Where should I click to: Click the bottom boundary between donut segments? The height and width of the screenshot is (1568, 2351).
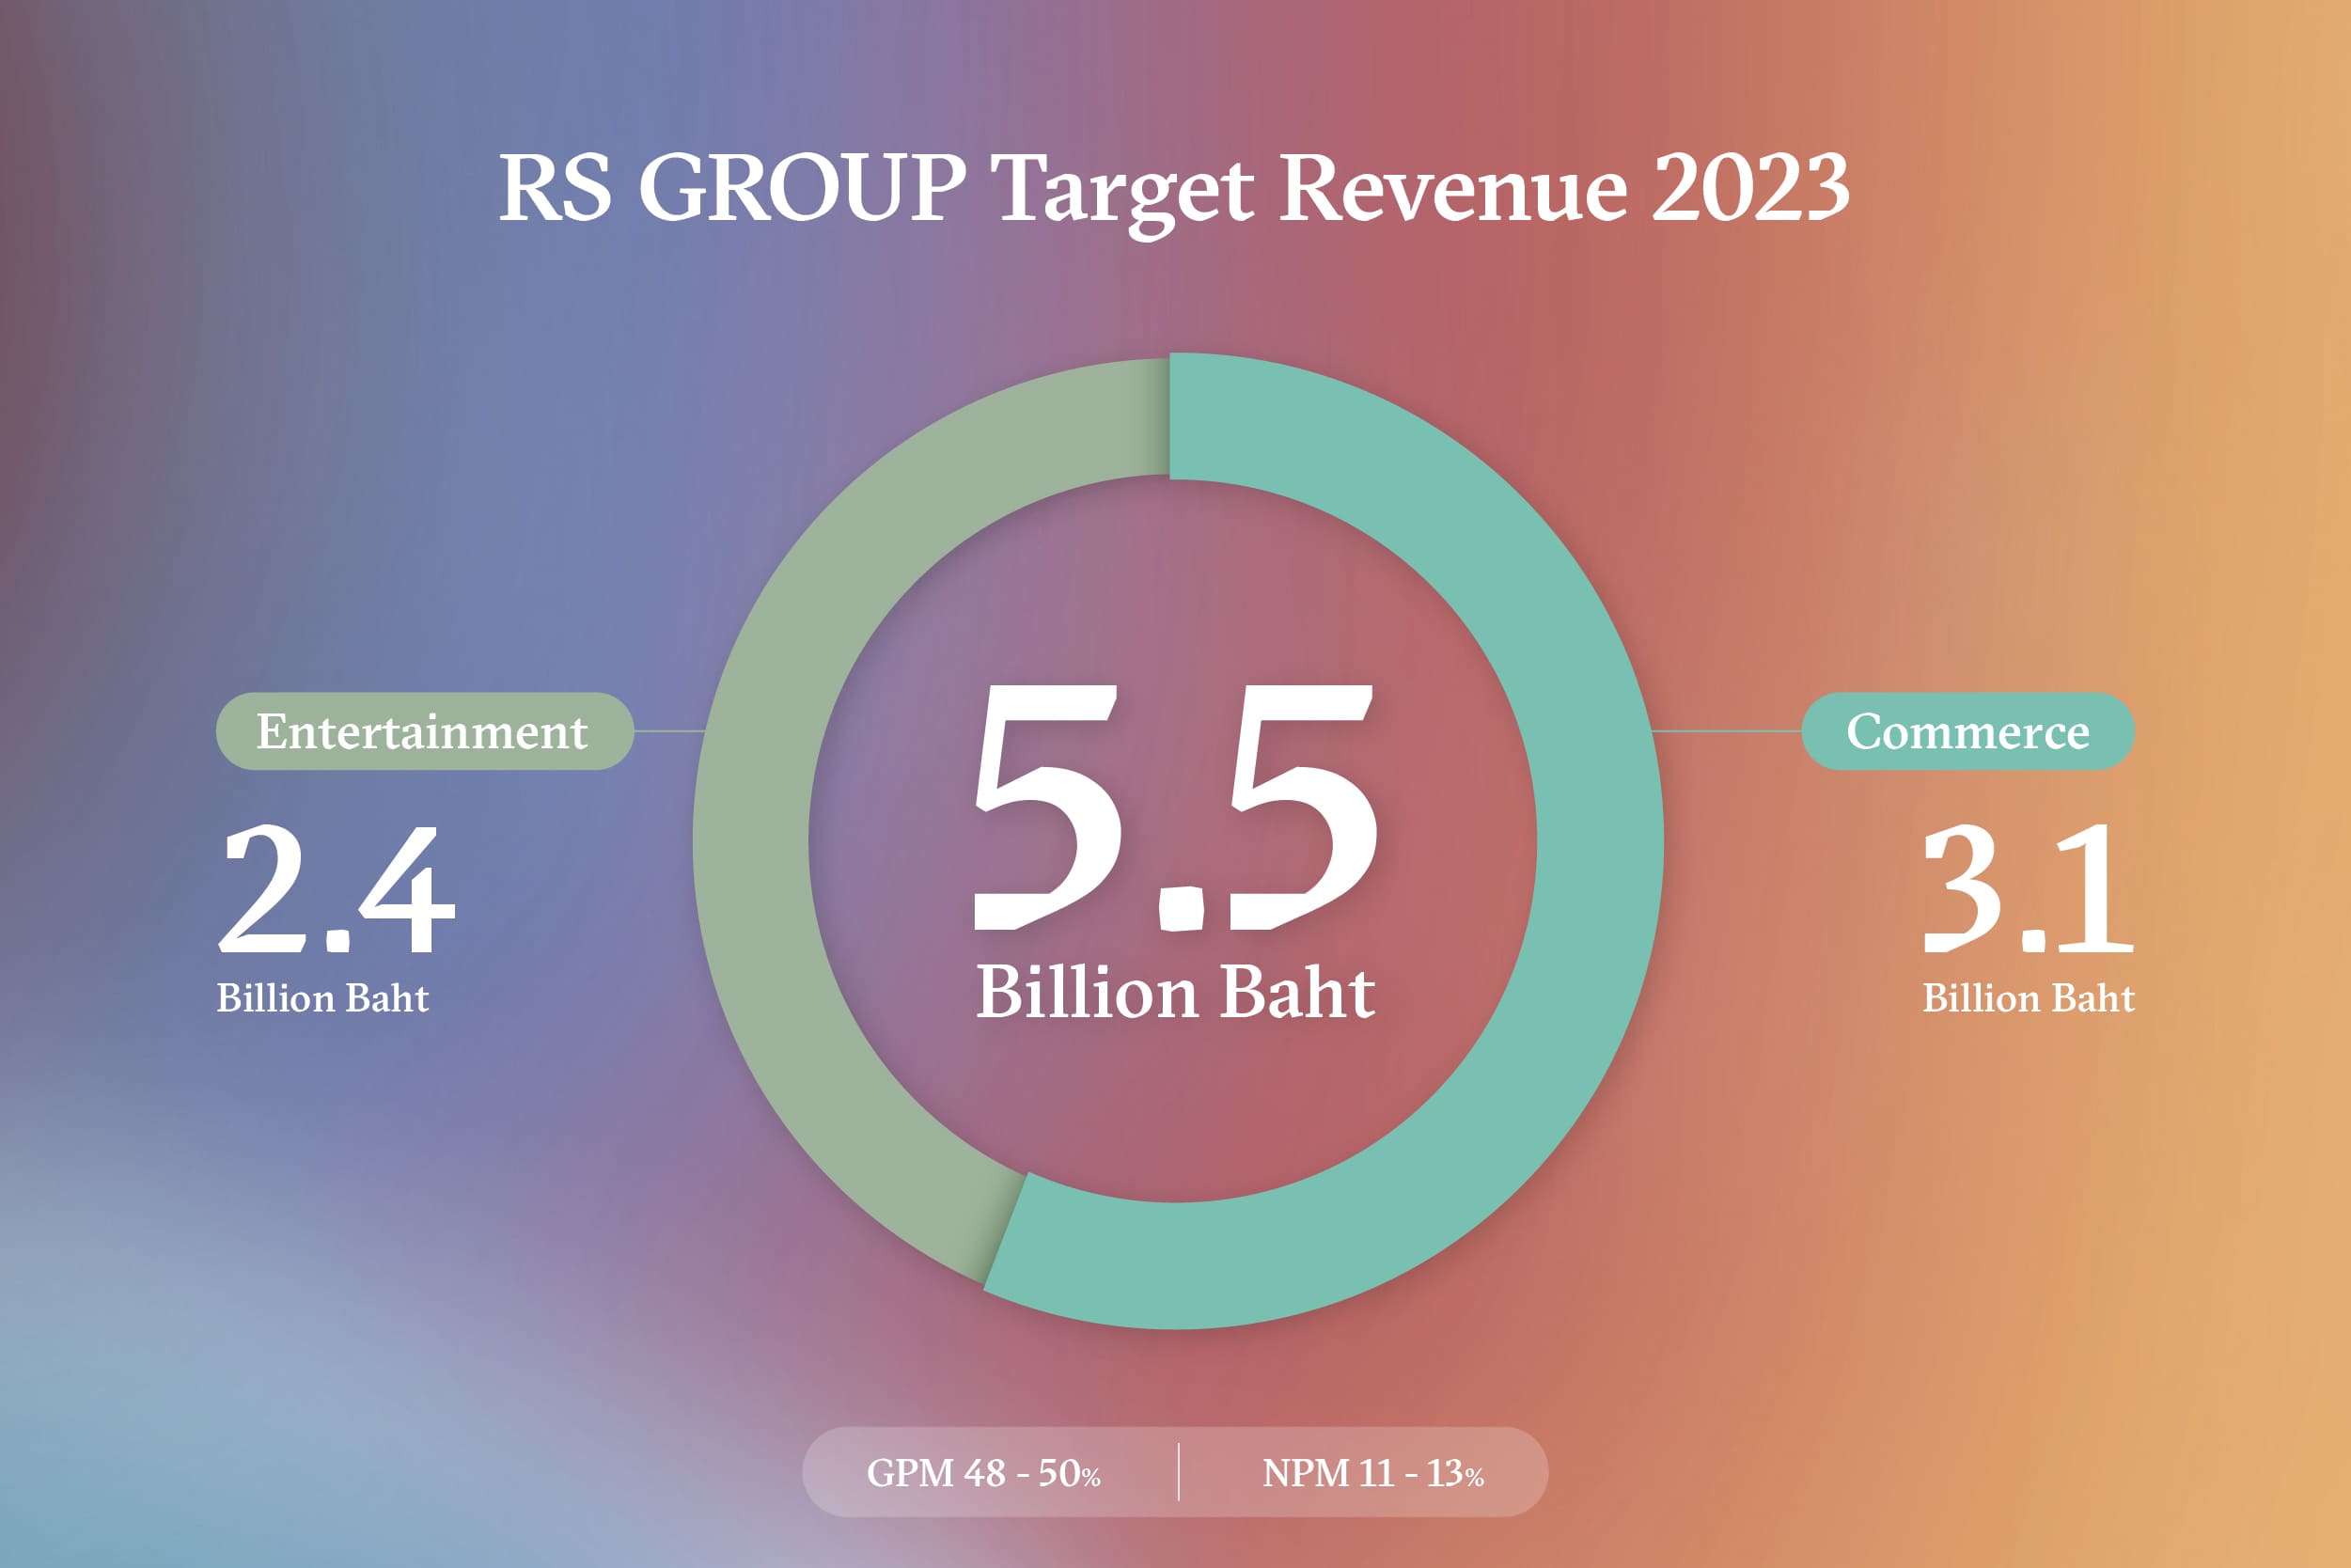(1004, 1231)
